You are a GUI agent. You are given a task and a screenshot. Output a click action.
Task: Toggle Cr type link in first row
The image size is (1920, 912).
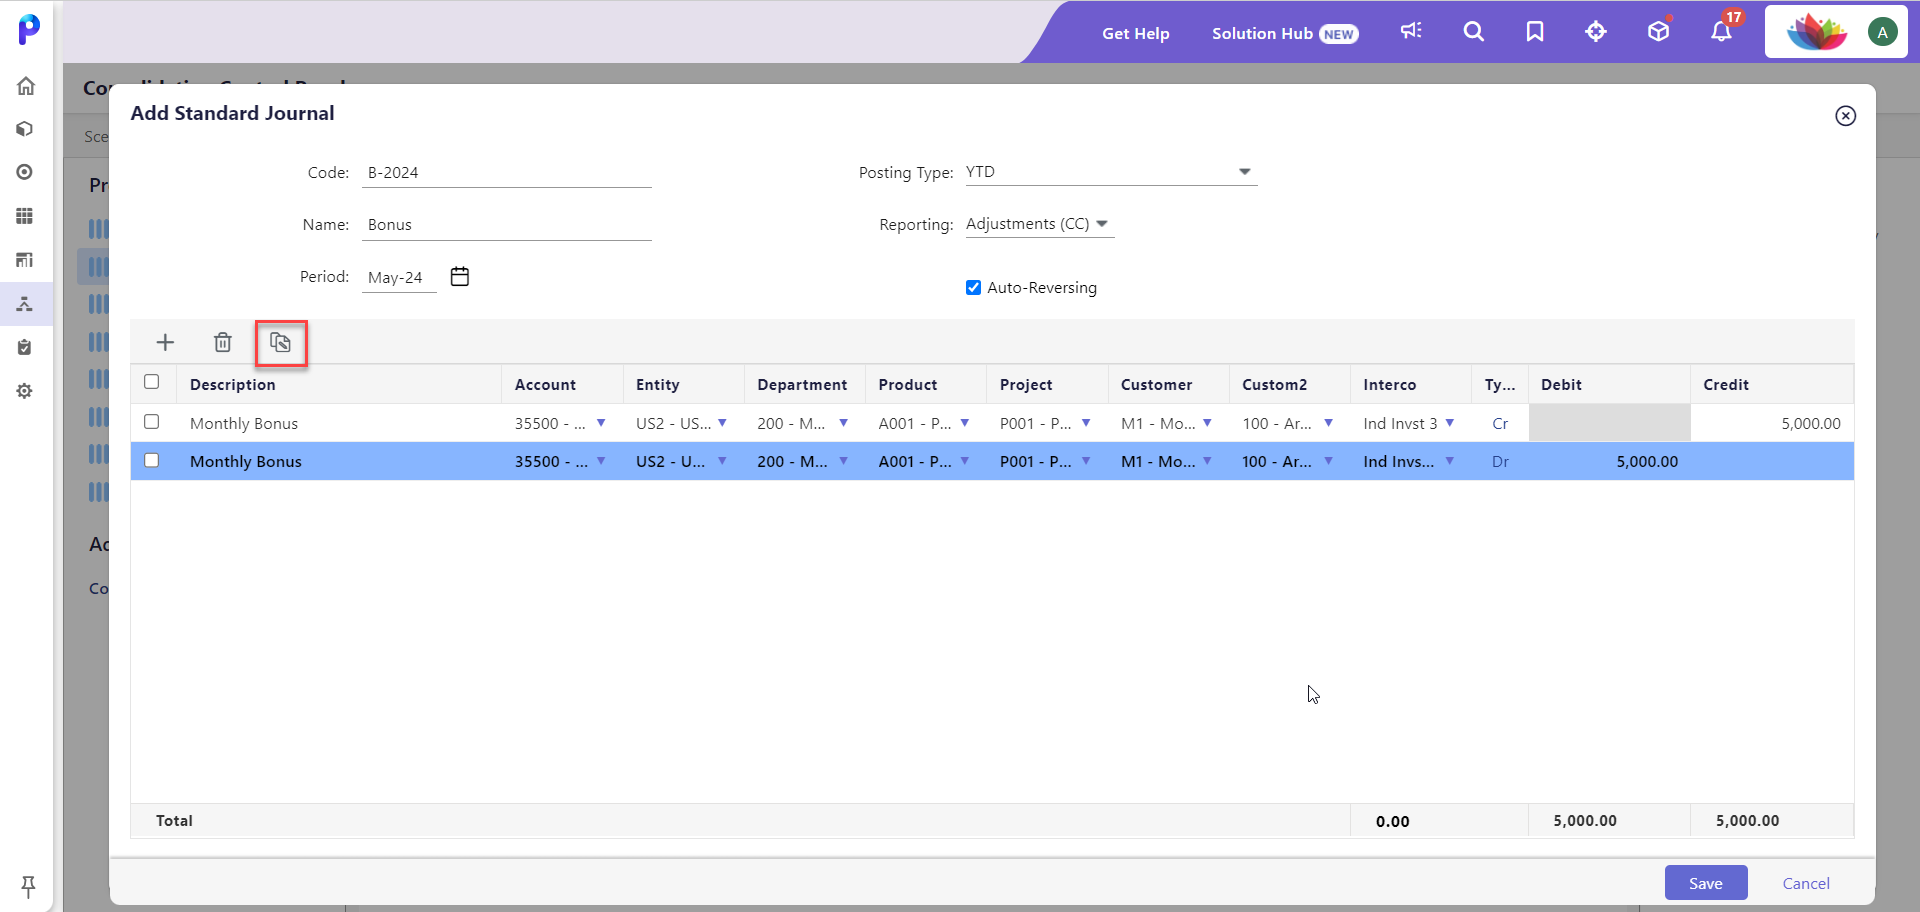coord(1500,424)
